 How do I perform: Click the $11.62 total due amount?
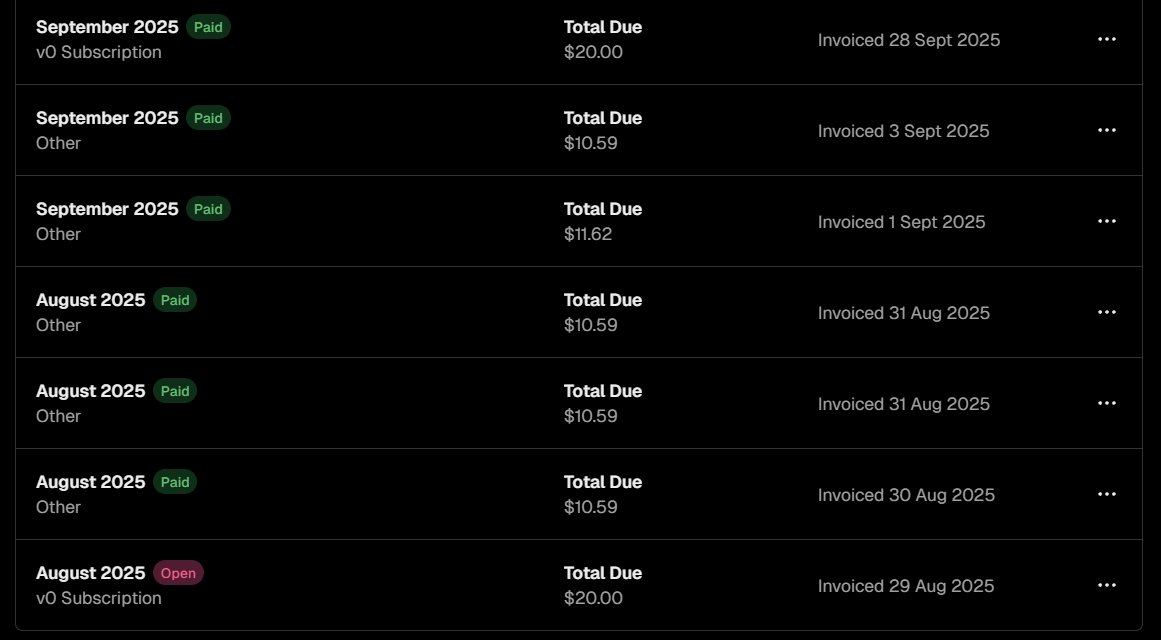(588, 234)
